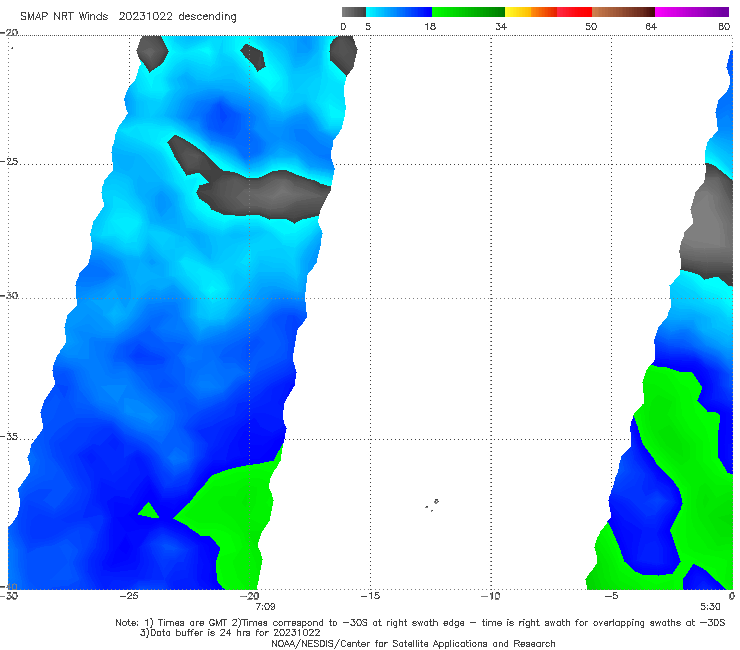The width and height of the screenshot is (740, 650).
Task: Click the red segment of the color bar
Action: coord(574,12)
